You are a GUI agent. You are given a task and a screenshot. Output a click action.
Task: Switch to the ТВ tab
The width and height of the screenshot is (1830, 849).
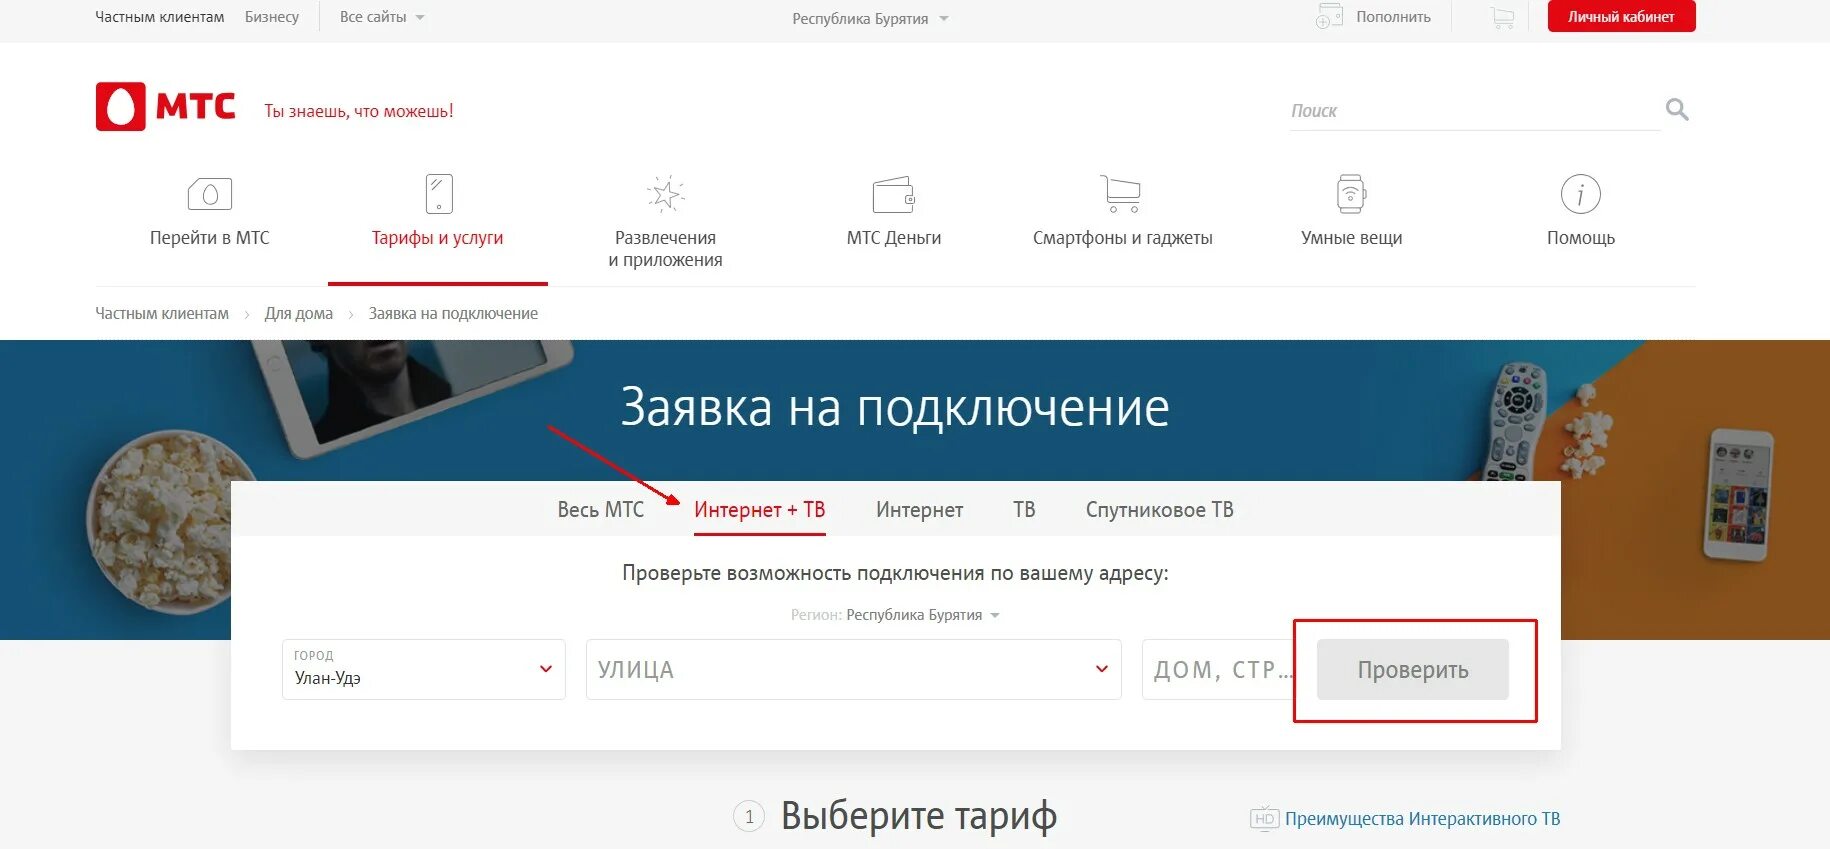[1024, 510]
